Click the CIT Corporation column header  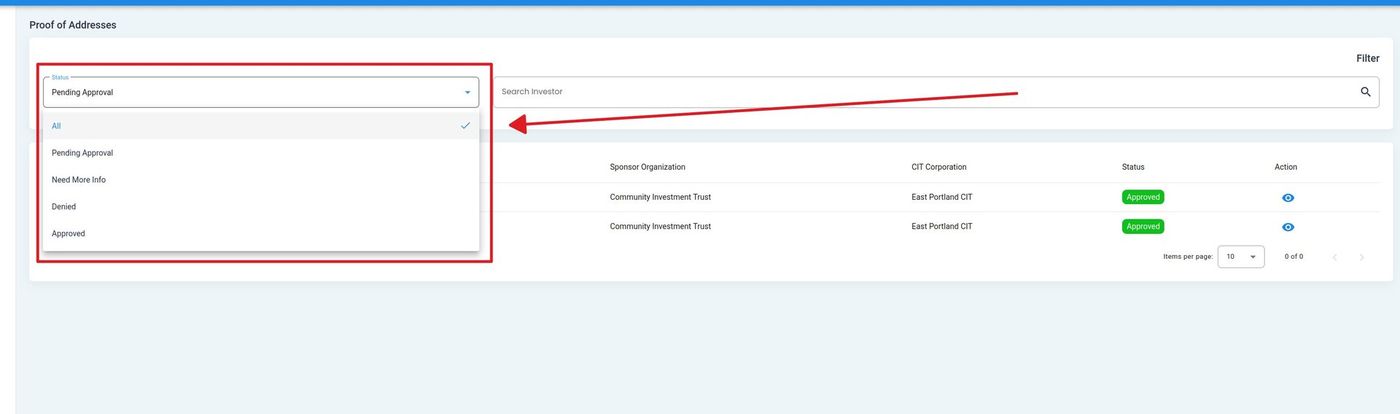click(938, 167)
